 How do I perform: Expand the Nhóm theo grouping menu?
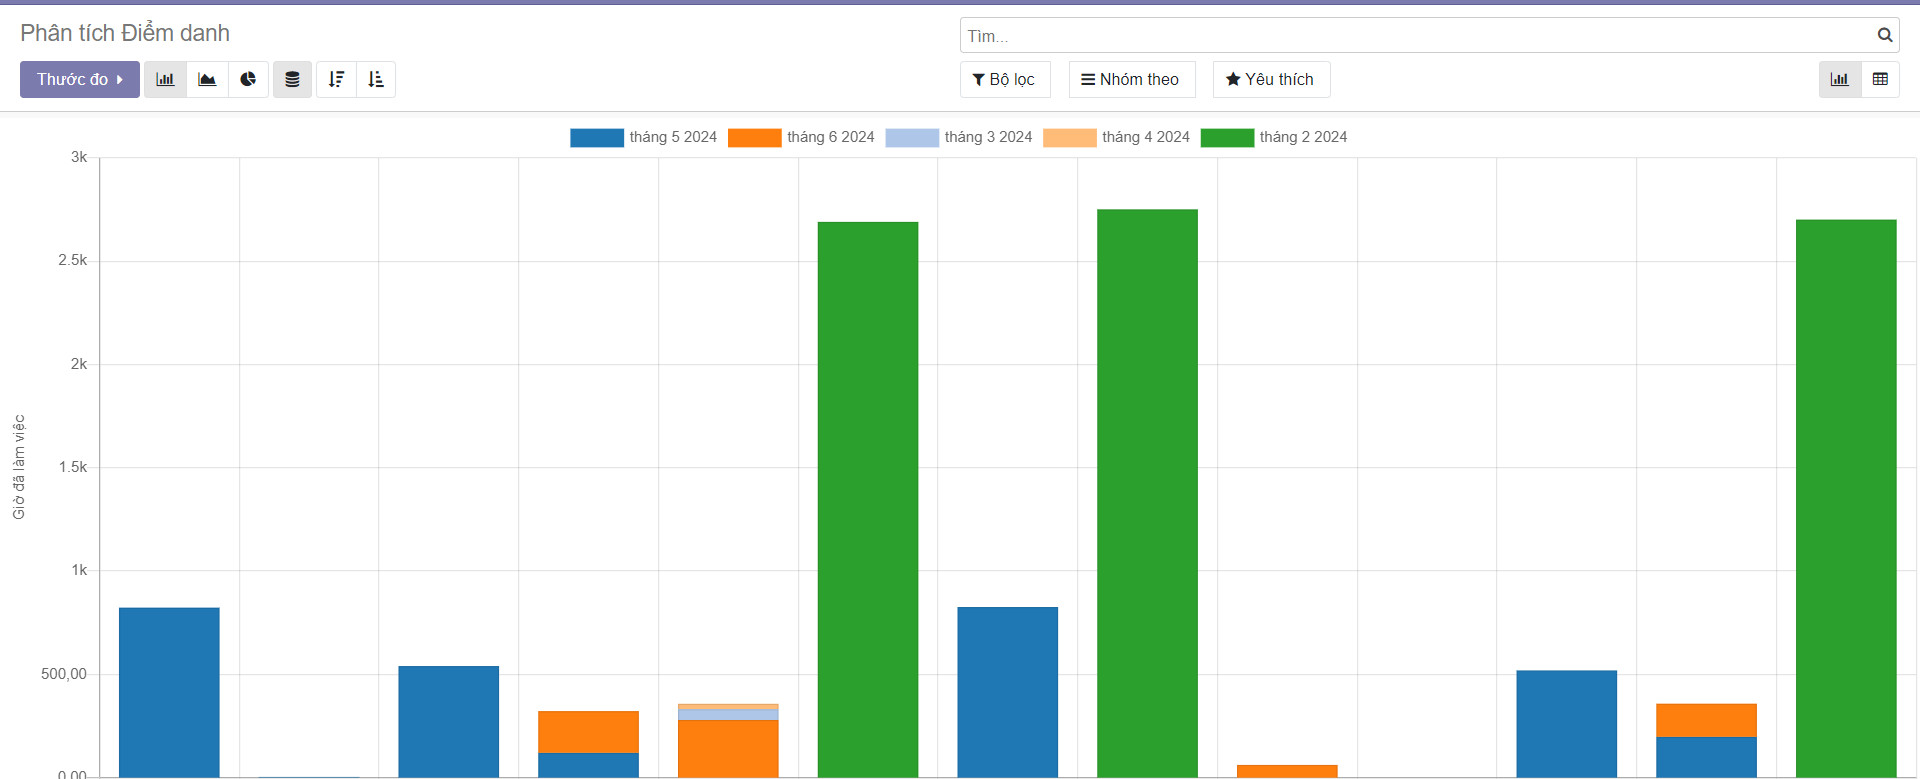click(1131, 80)
